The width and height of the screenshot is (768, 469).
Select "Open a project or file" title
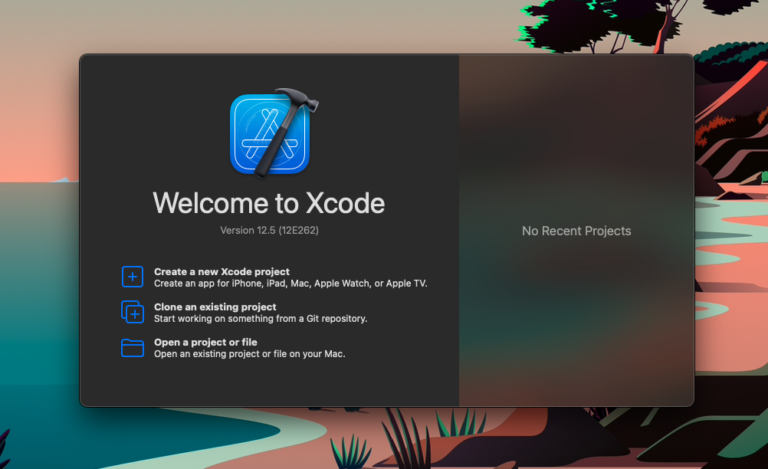pyautogui.click(x=206, y=342)
